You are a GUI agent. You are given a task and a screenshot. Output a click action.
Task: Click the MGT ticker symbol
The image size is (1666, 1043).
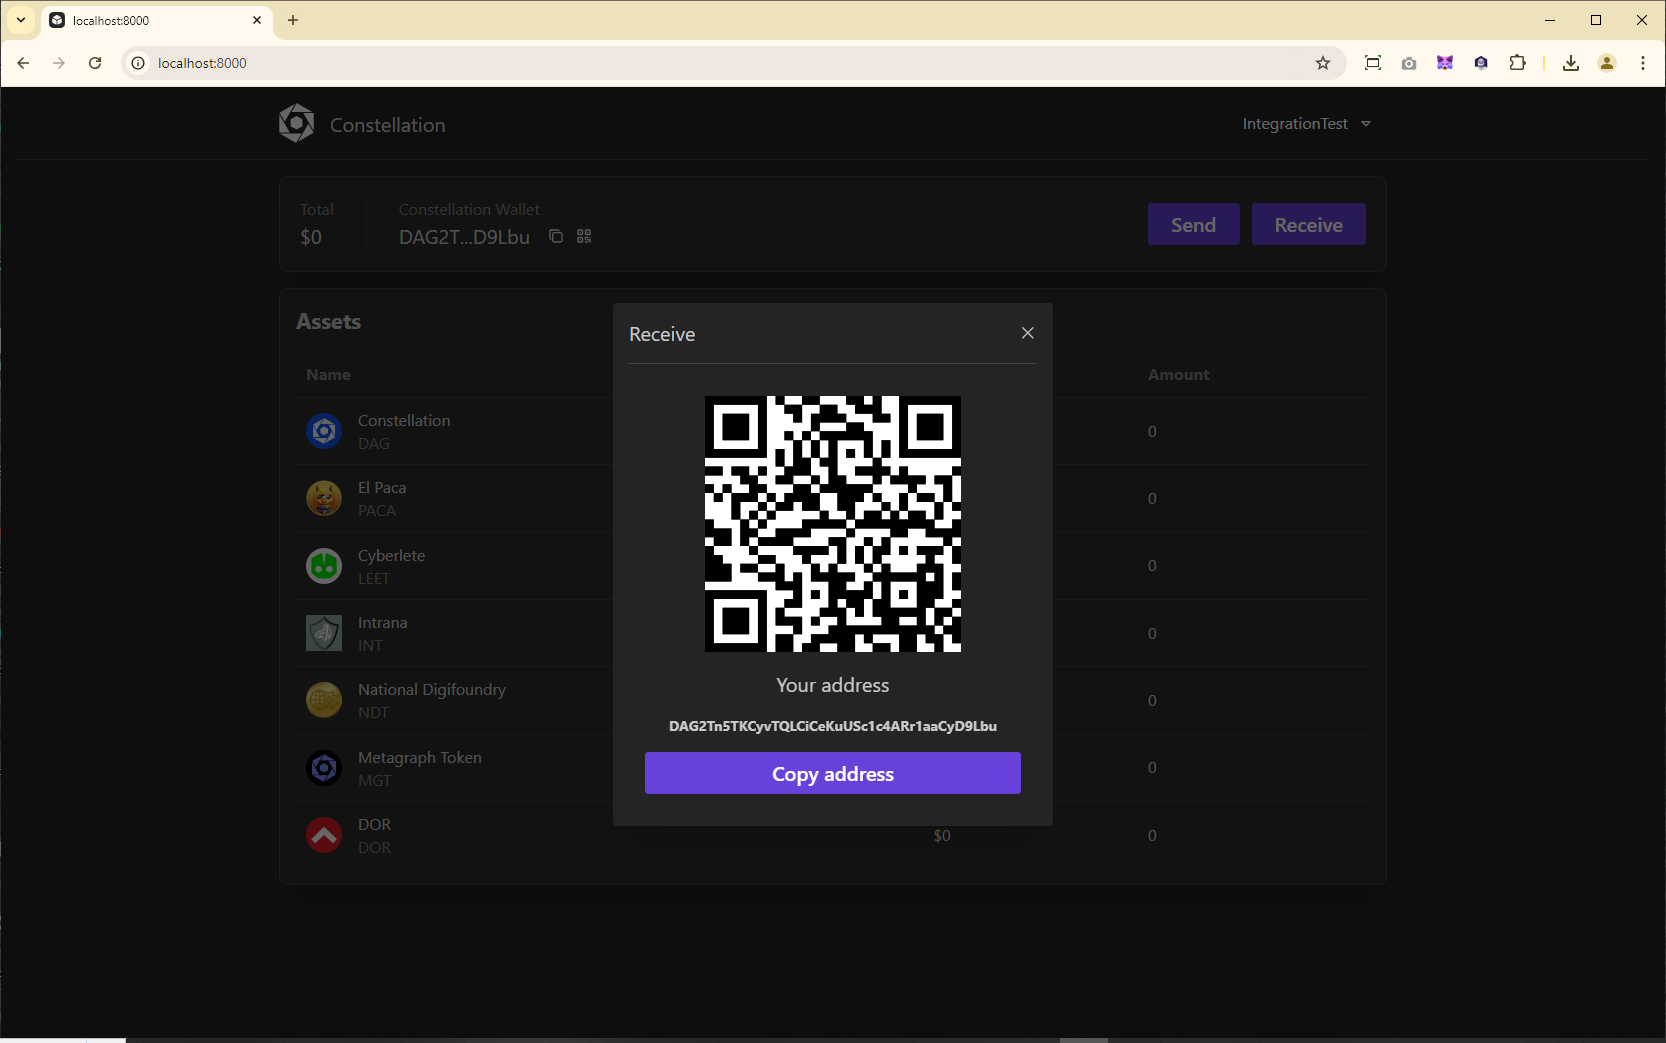coord(374,780)
